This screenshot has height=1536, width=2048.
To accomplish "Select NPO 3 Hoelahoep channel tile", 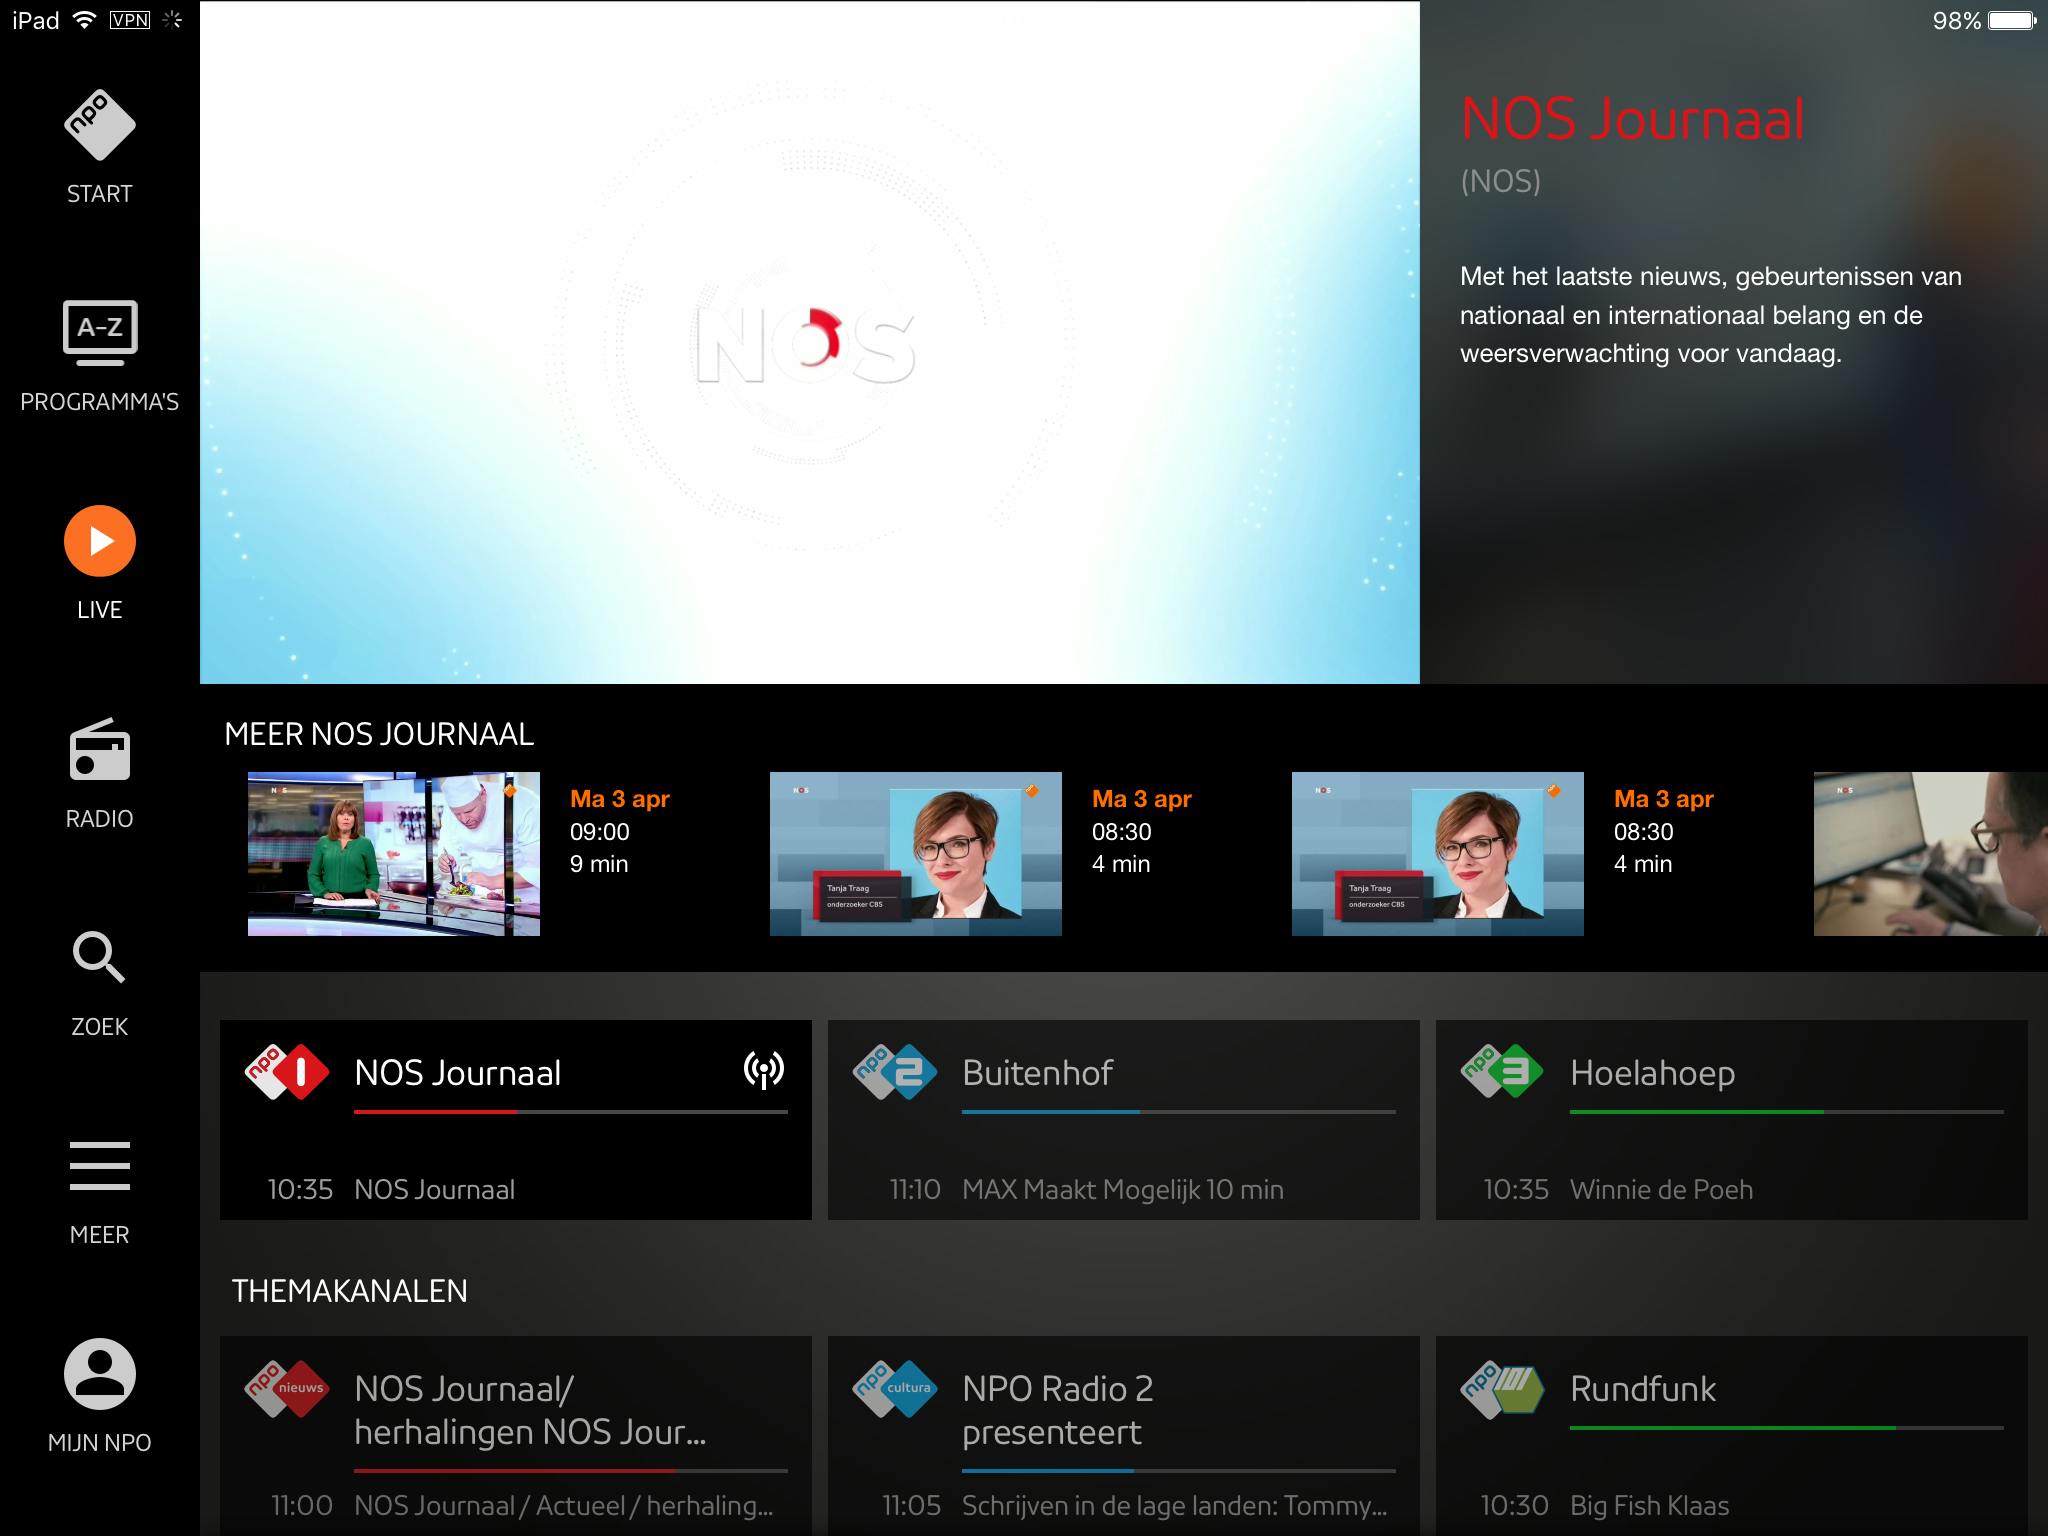I will click(1731, 1119).
